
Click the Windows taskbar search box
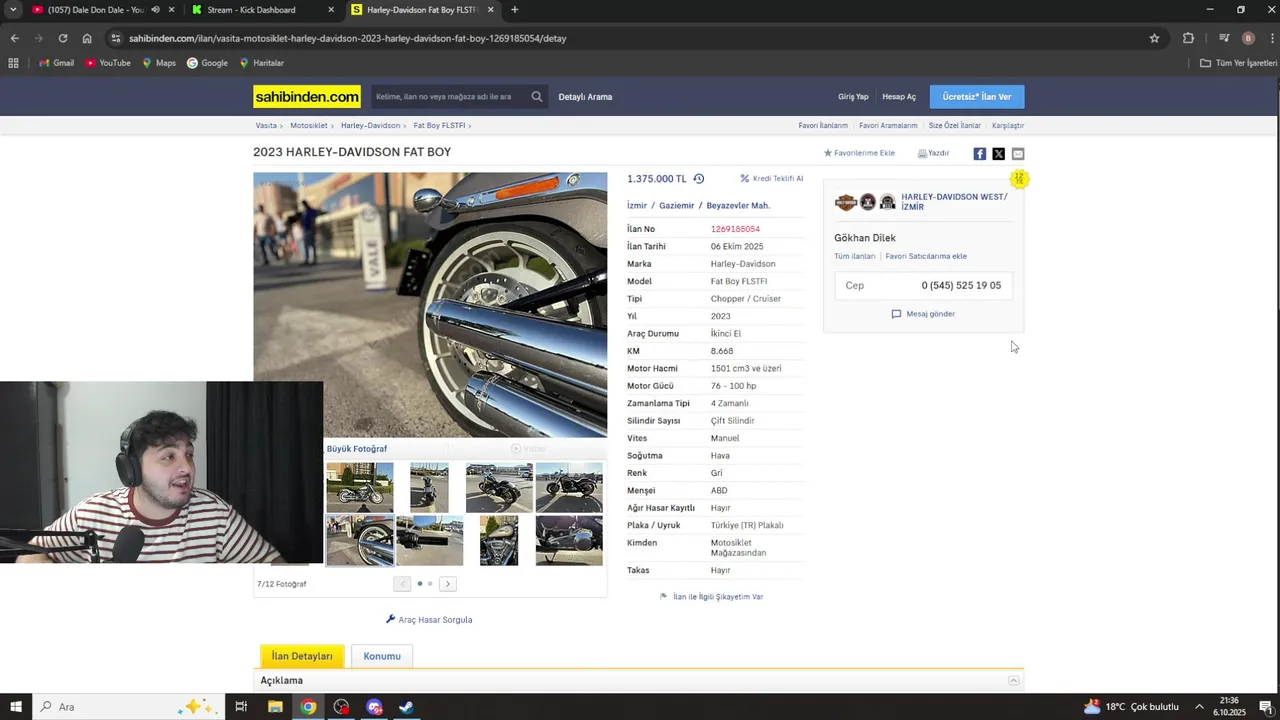point(127,707)
